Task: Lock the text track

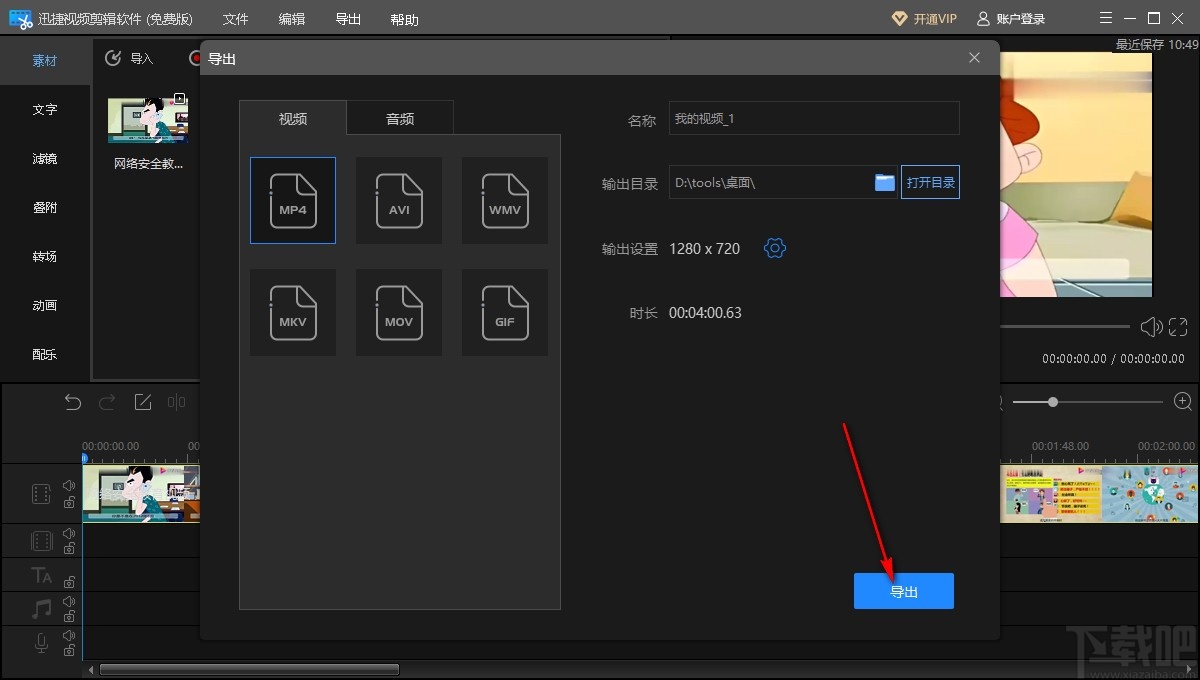Action: (x=69, y=581)
